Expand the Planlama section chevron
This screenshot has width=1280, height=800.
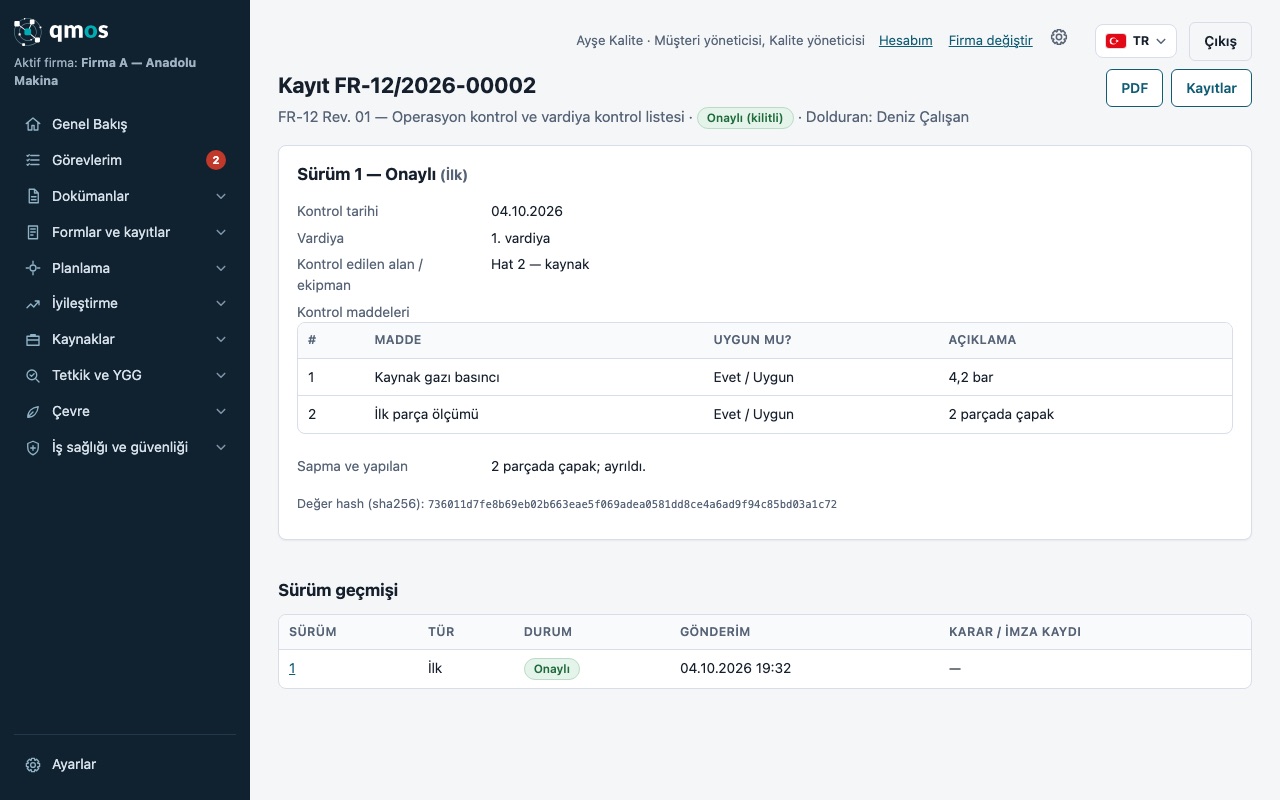(221, 268)
